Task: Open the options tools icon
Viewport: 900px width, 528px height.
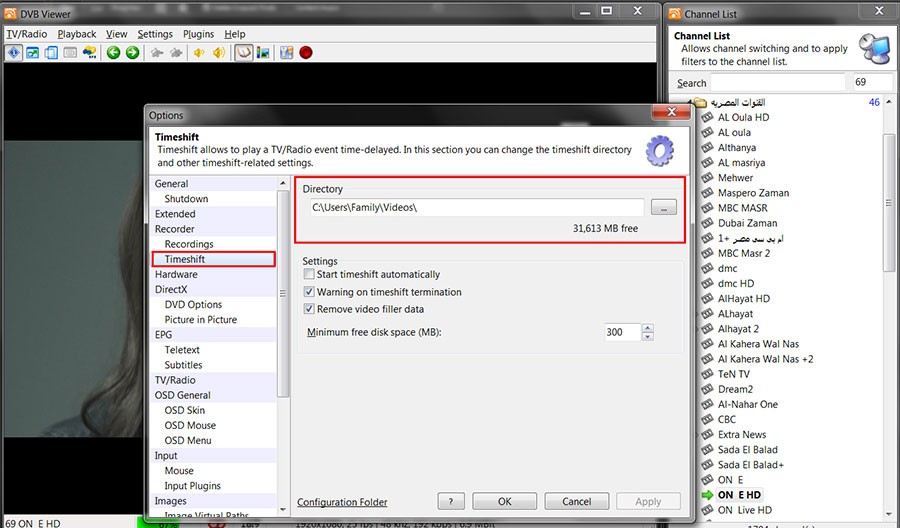Action: coord(286,53)
